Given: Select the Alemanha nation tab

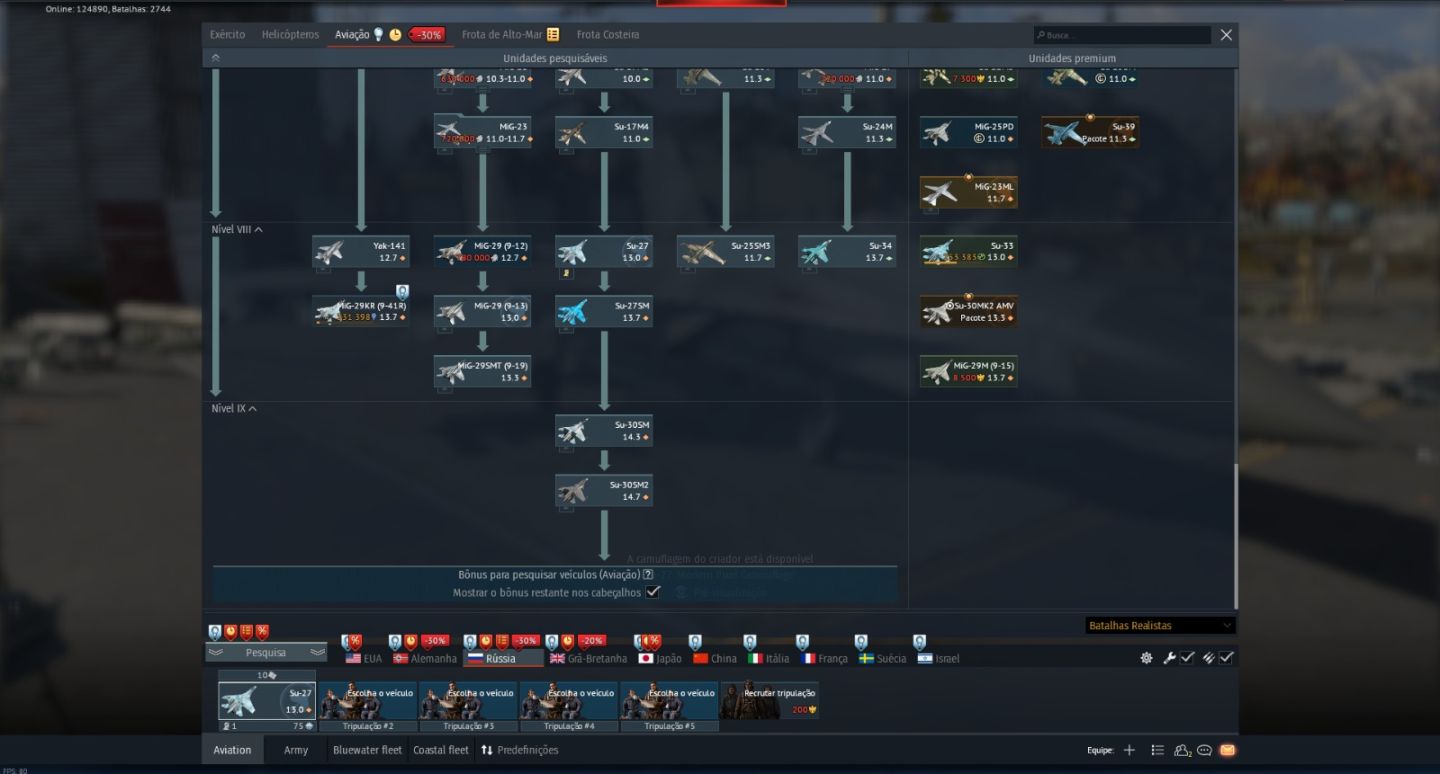Looking at the screenshot, I should click(x=423, y=659).
